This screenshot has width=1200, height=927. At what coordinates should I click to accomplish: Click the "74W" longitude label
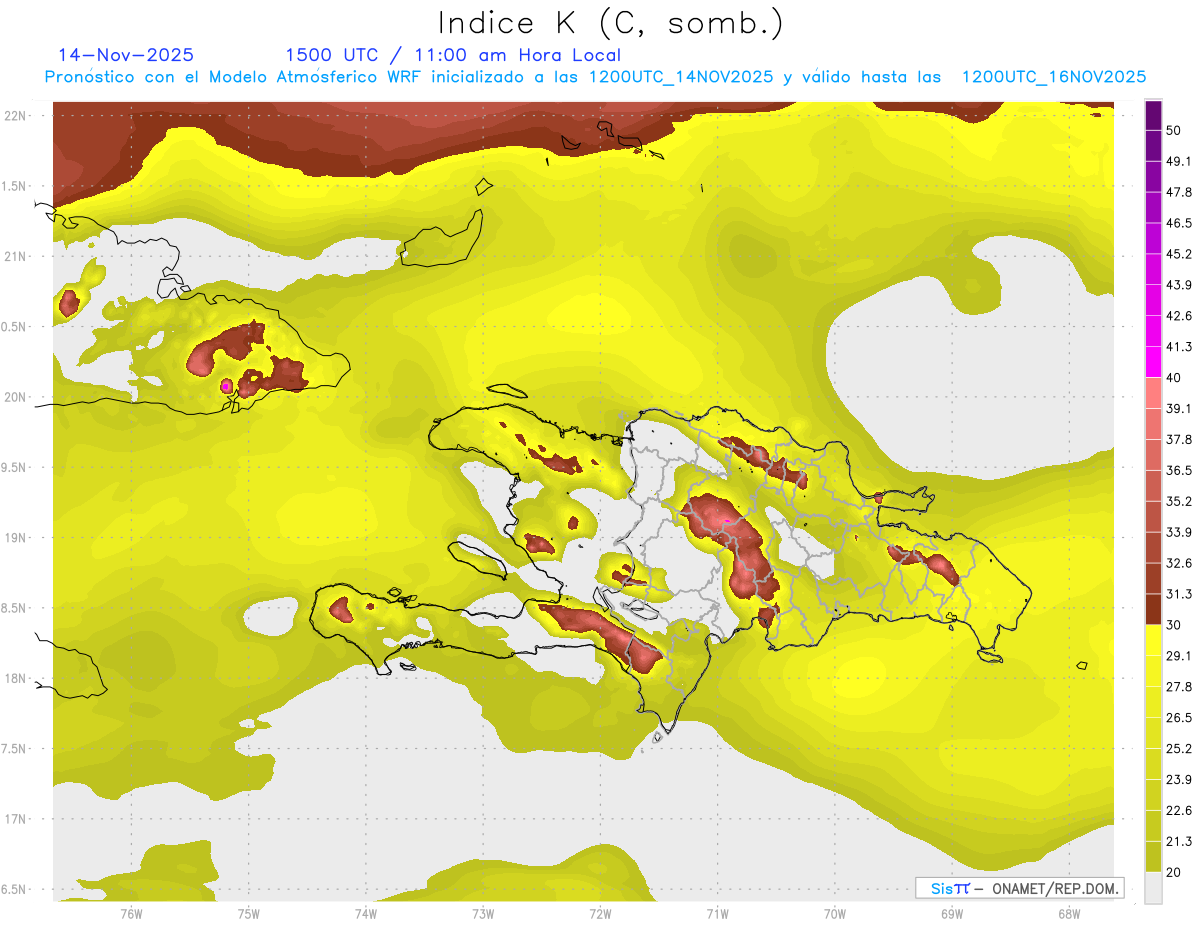pos(366,914)
